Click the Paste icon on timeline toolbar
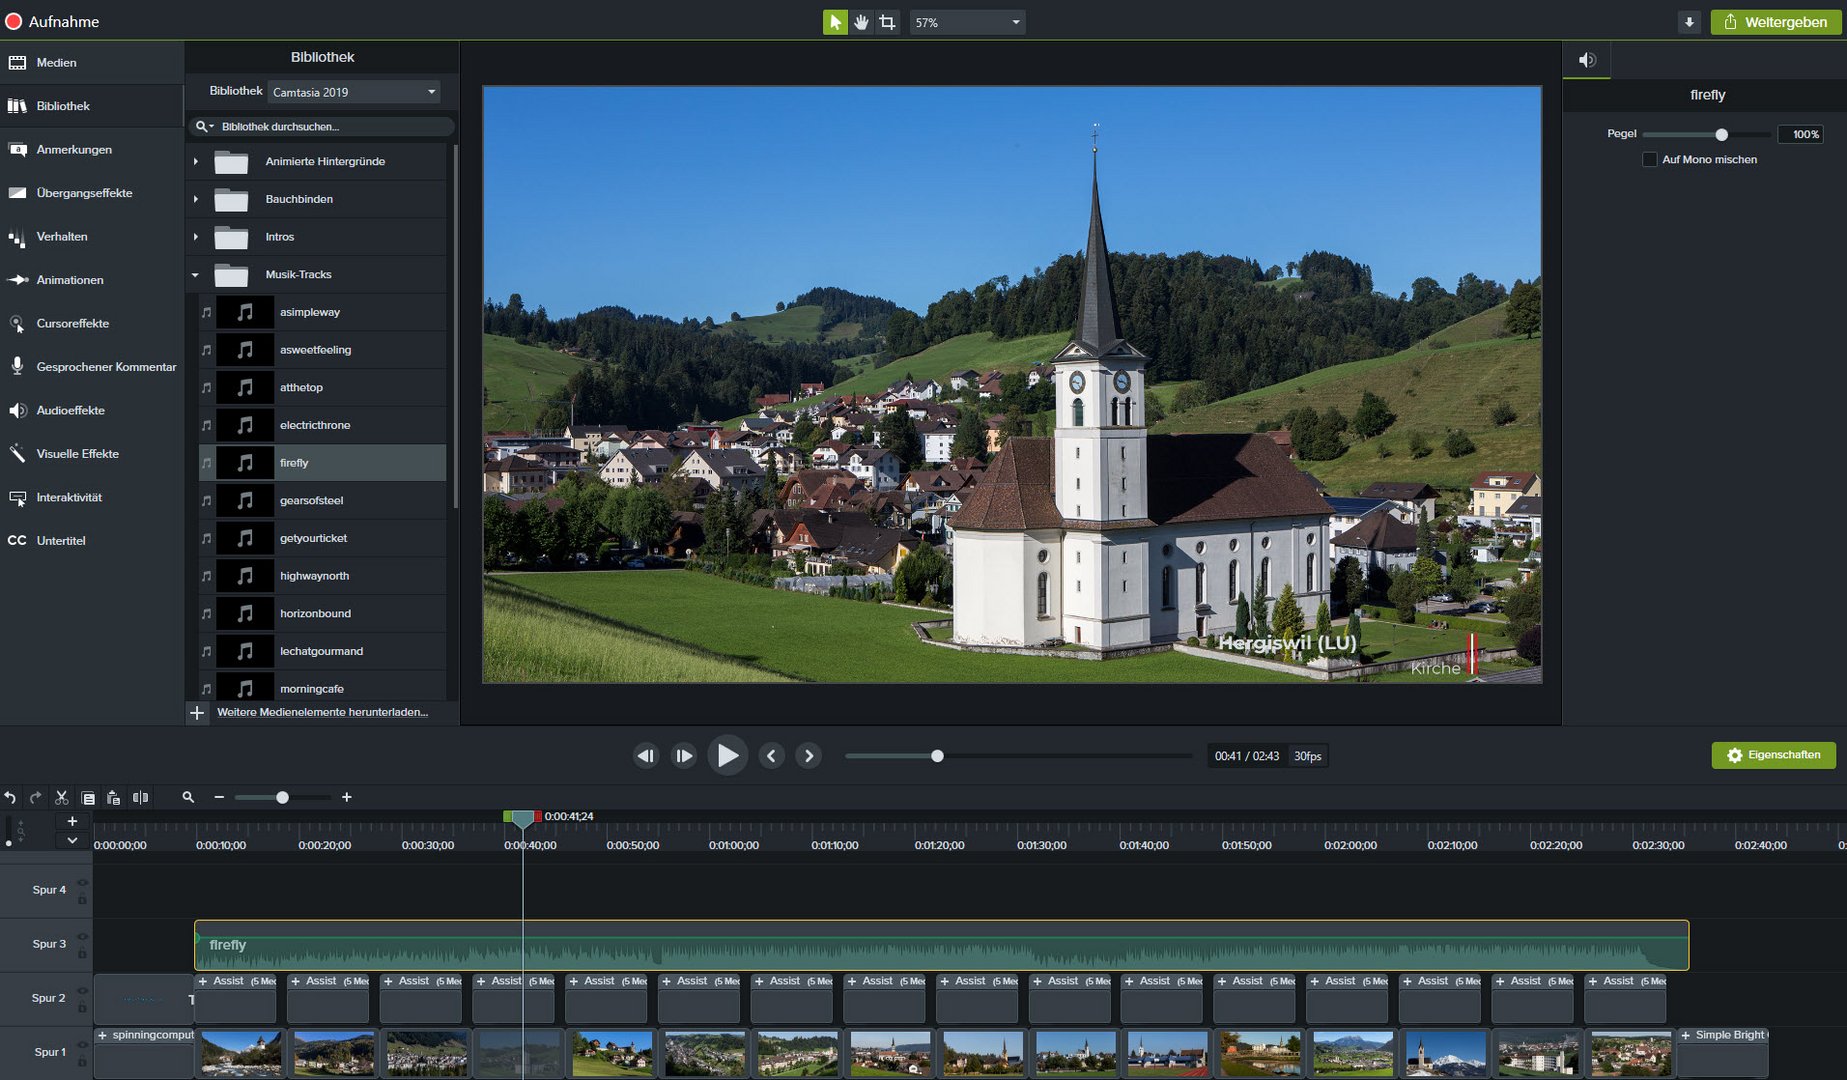This screenshot has height=1080, width=1847. click(x=113, y=797)
